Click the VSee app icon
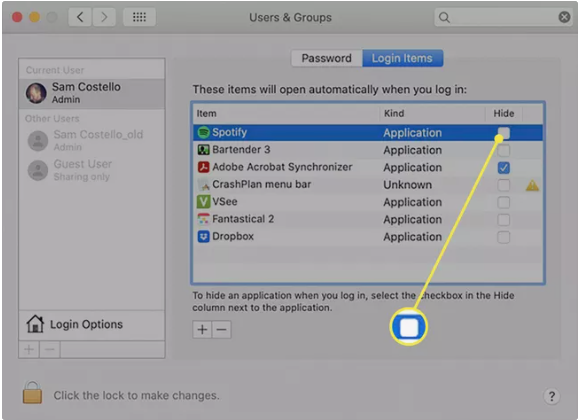 [203, 201]
